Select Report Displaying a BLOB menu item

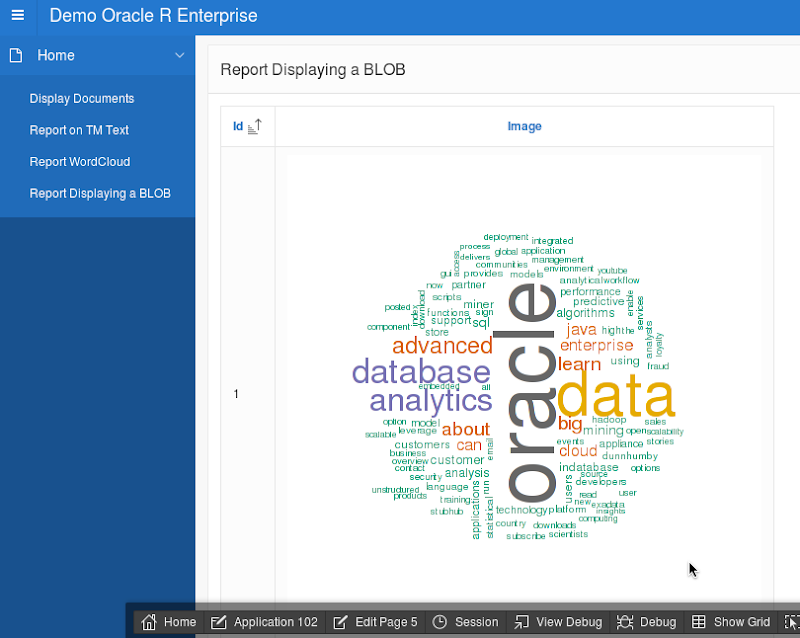[100, 193]
